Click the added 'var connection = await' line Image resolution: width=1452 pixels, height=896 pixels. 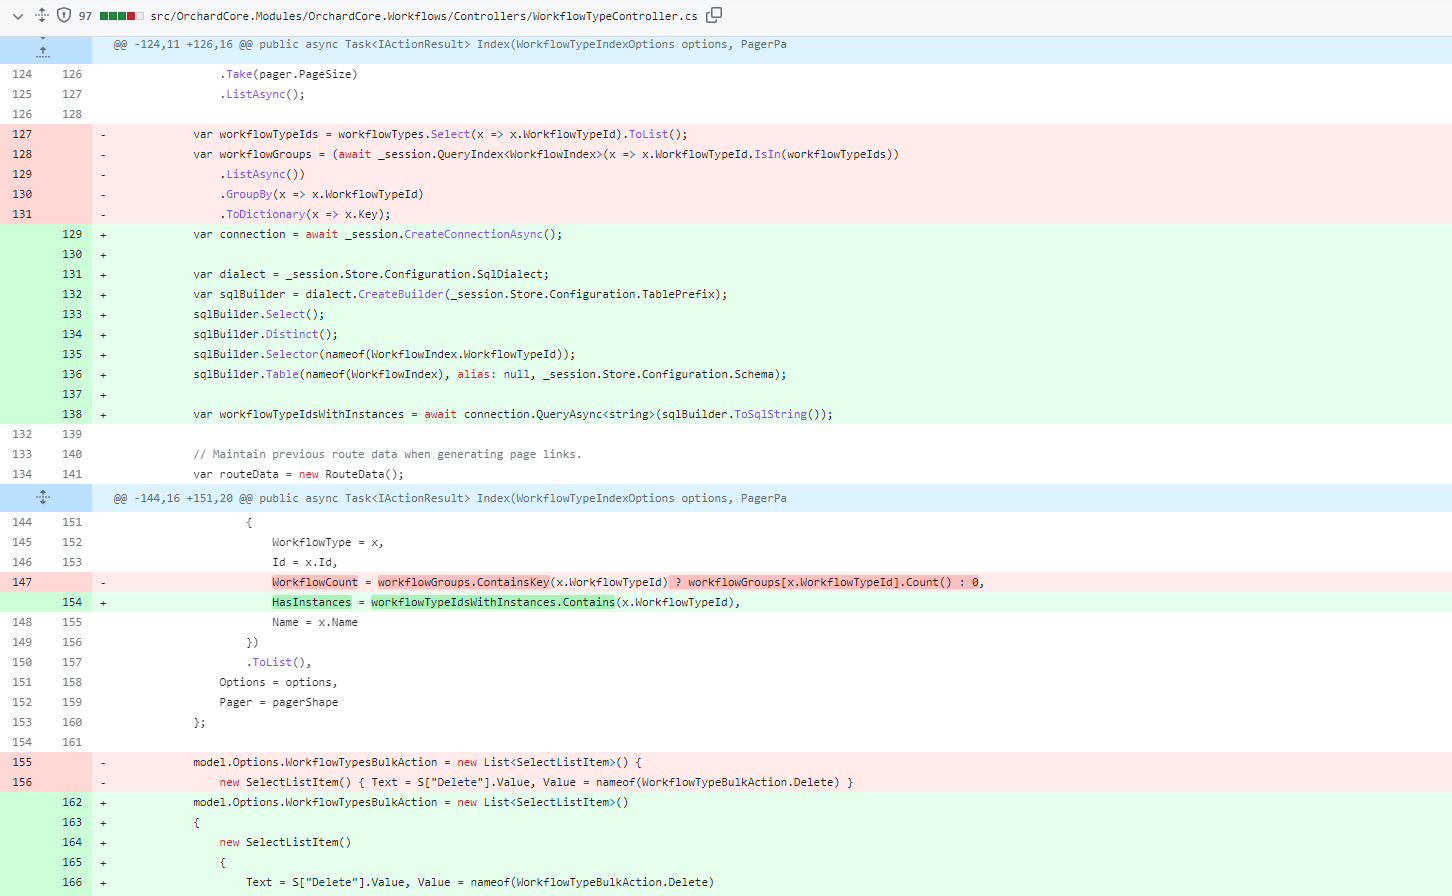coord(378,234)
